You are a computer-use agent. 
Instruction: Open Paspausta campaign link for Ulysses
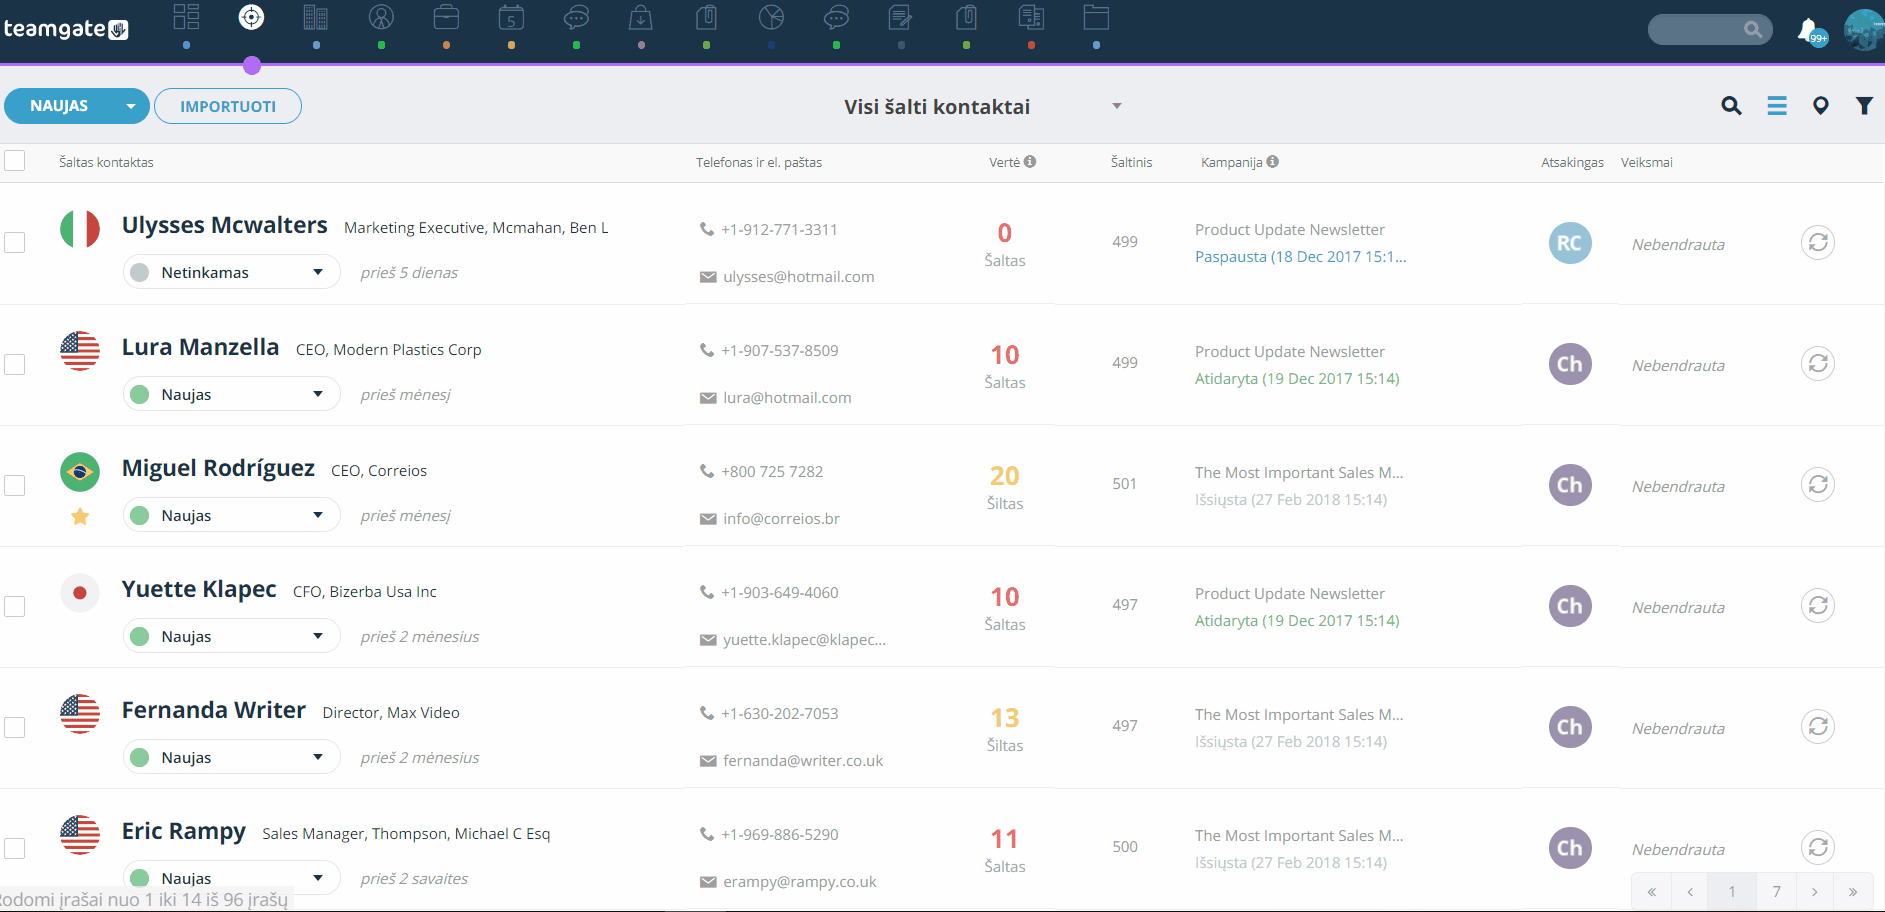(1300, 257)
